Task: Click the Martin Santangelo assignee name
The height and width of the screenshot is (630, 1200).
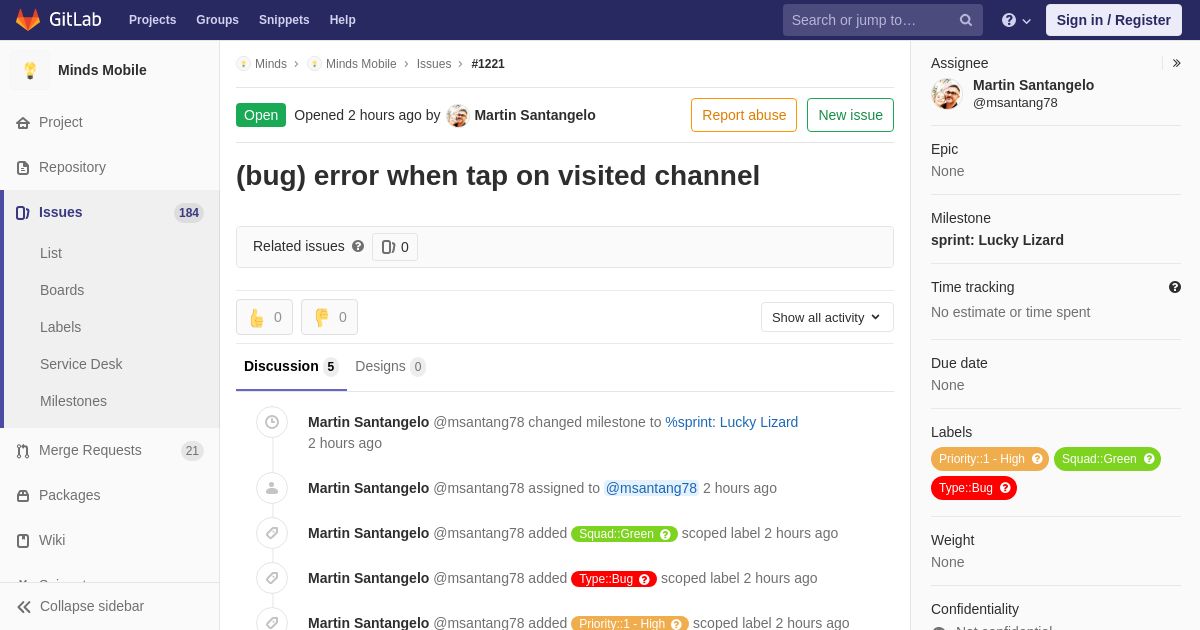Action: point(1033,85)
